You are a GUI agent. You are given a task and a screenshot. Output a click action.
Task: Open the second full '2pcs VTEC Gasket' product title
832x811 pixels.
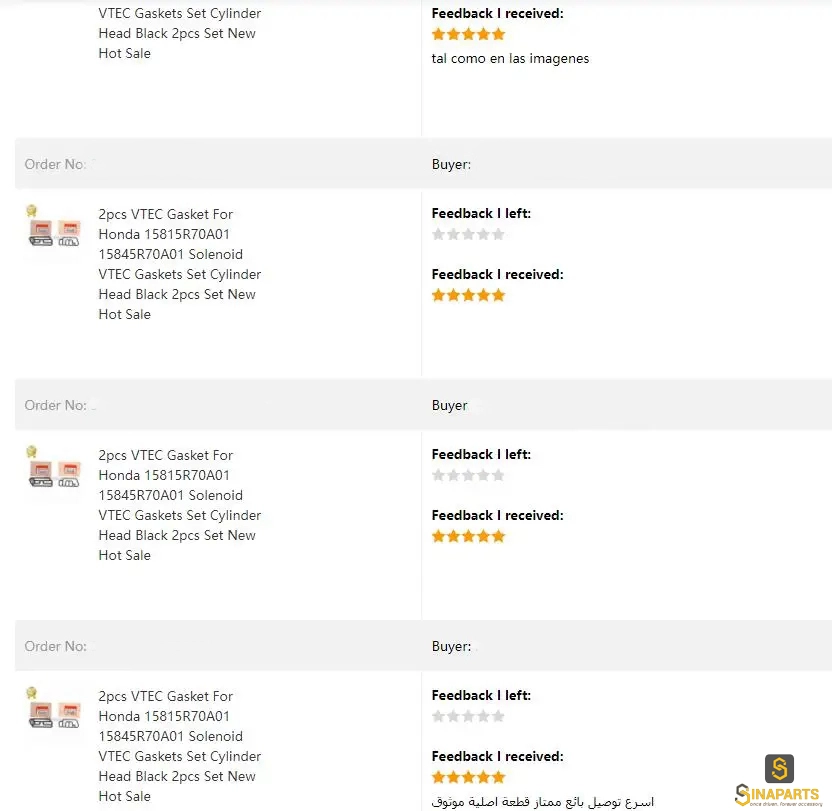(180, 505)
